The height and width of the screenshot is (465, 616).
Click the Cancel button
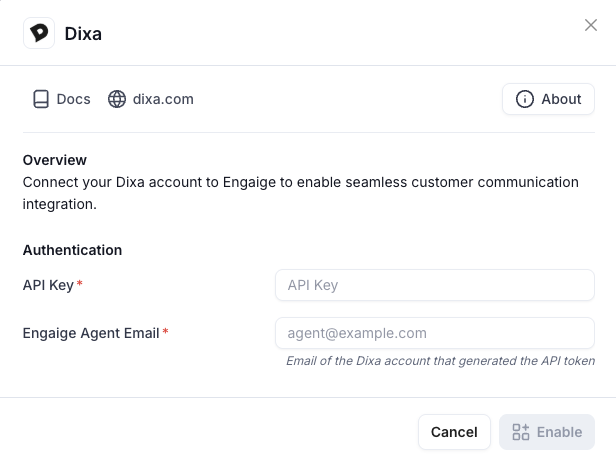(454, 432)
